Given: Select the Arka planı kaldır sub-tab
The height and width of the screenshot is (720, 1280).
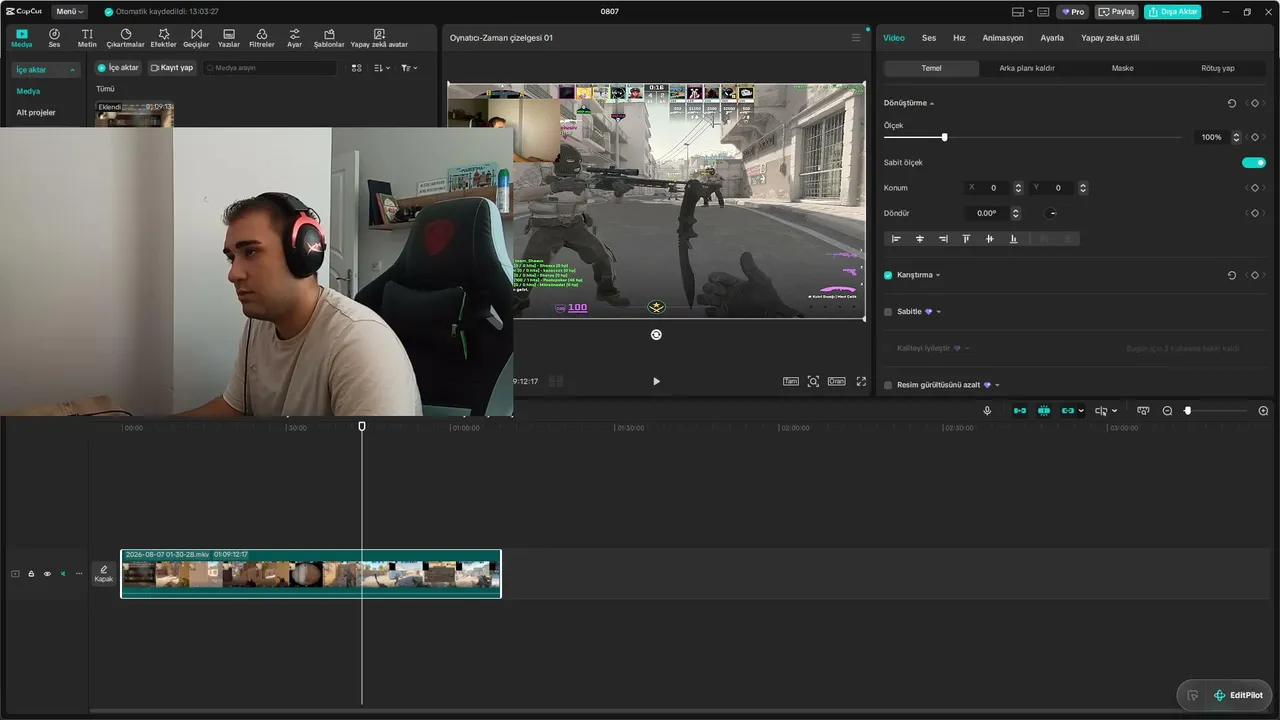Looking at the screenshot, I should click(x=1027, y=68).
